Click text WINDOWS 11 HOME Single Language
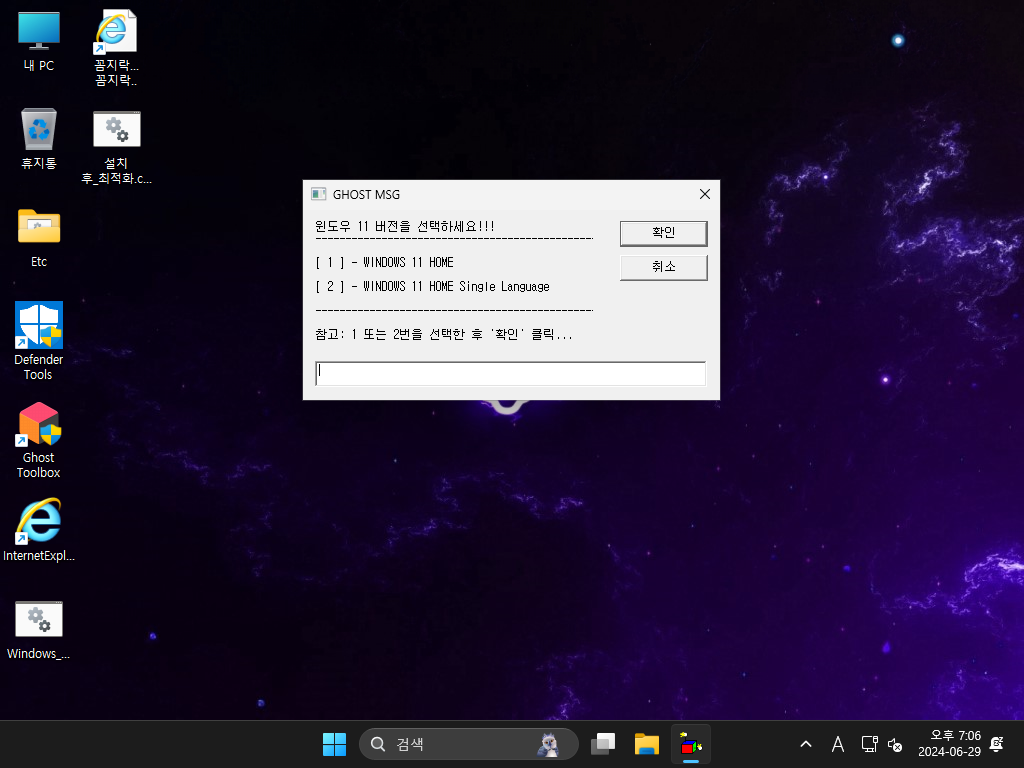This screenshot has height=768, width=1024. coord(432,287)
